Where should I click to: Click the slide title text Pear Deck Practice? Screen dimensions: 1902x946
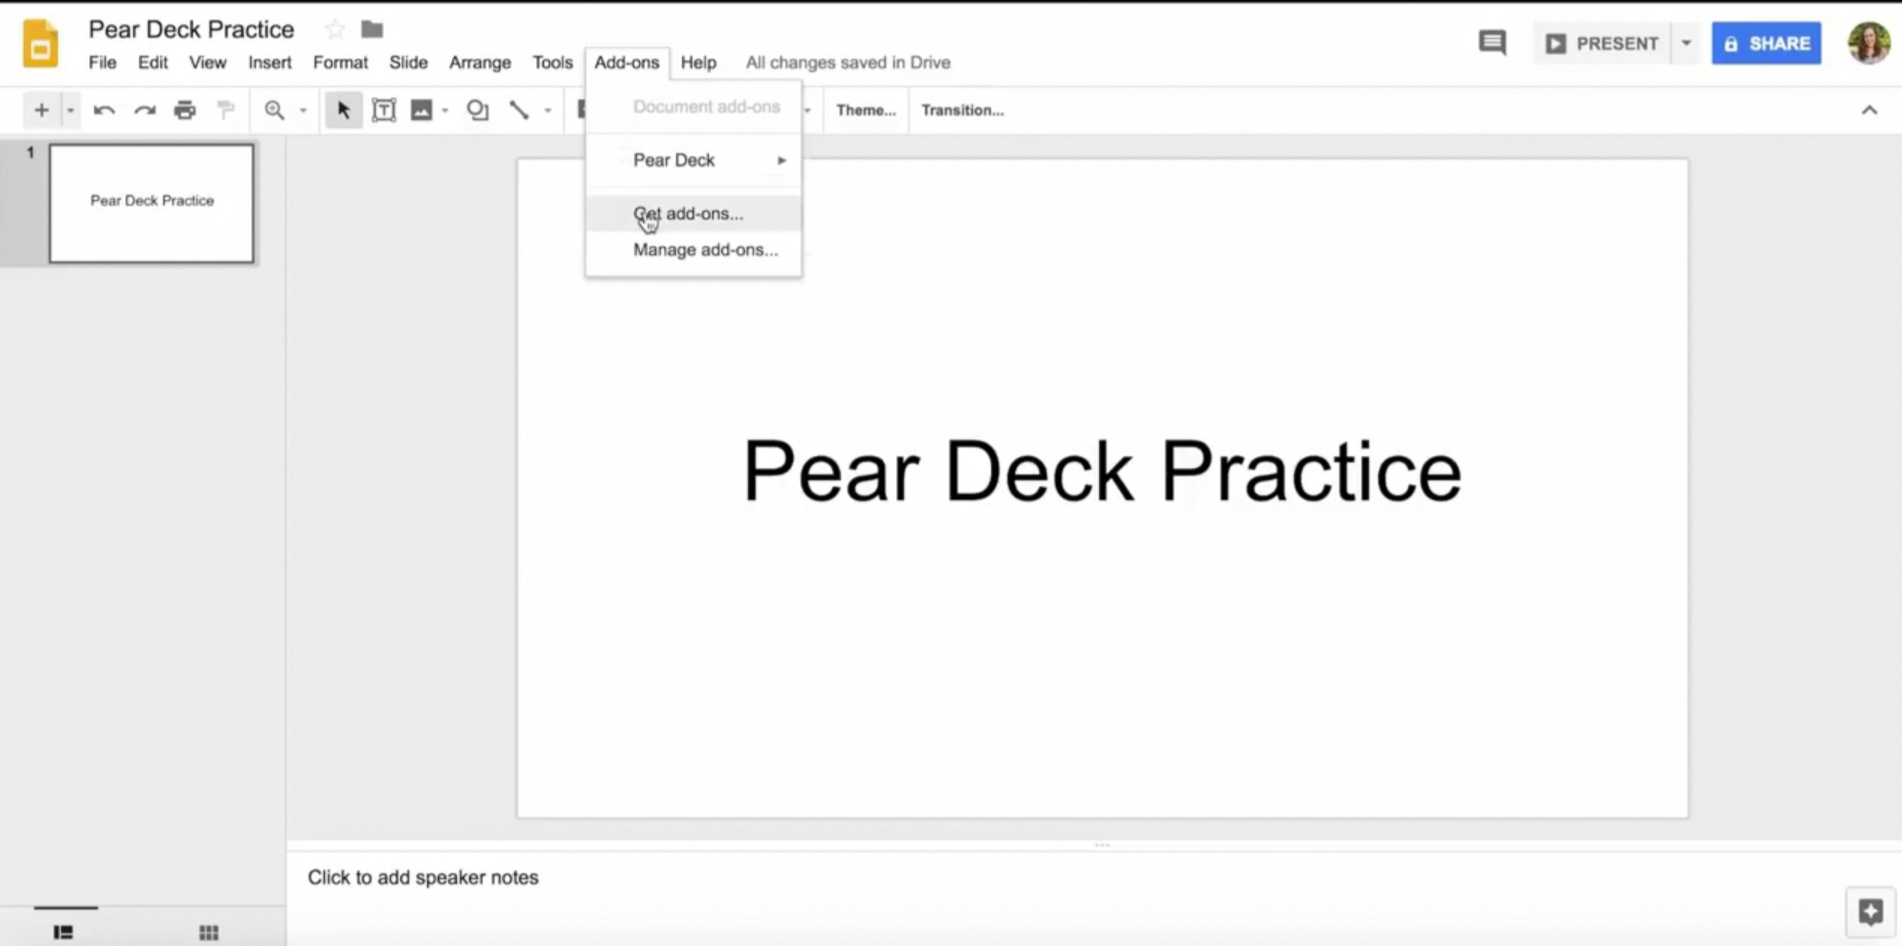[1102, 471]
